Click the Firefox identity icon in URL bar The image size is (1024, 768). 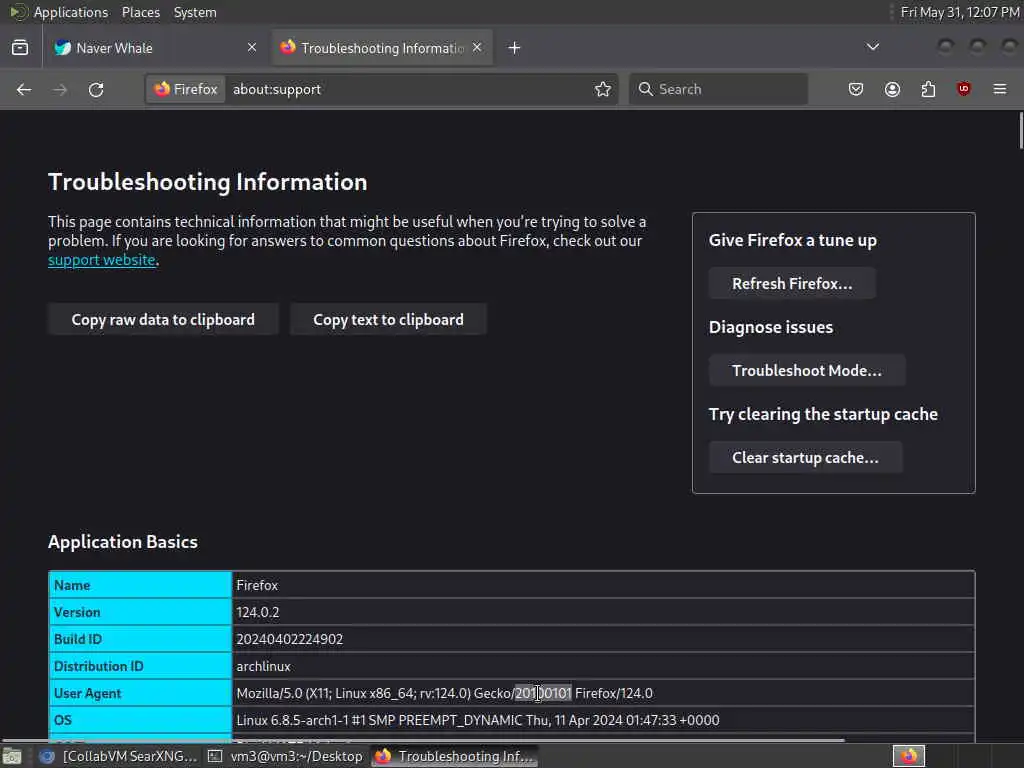point(186,89)
